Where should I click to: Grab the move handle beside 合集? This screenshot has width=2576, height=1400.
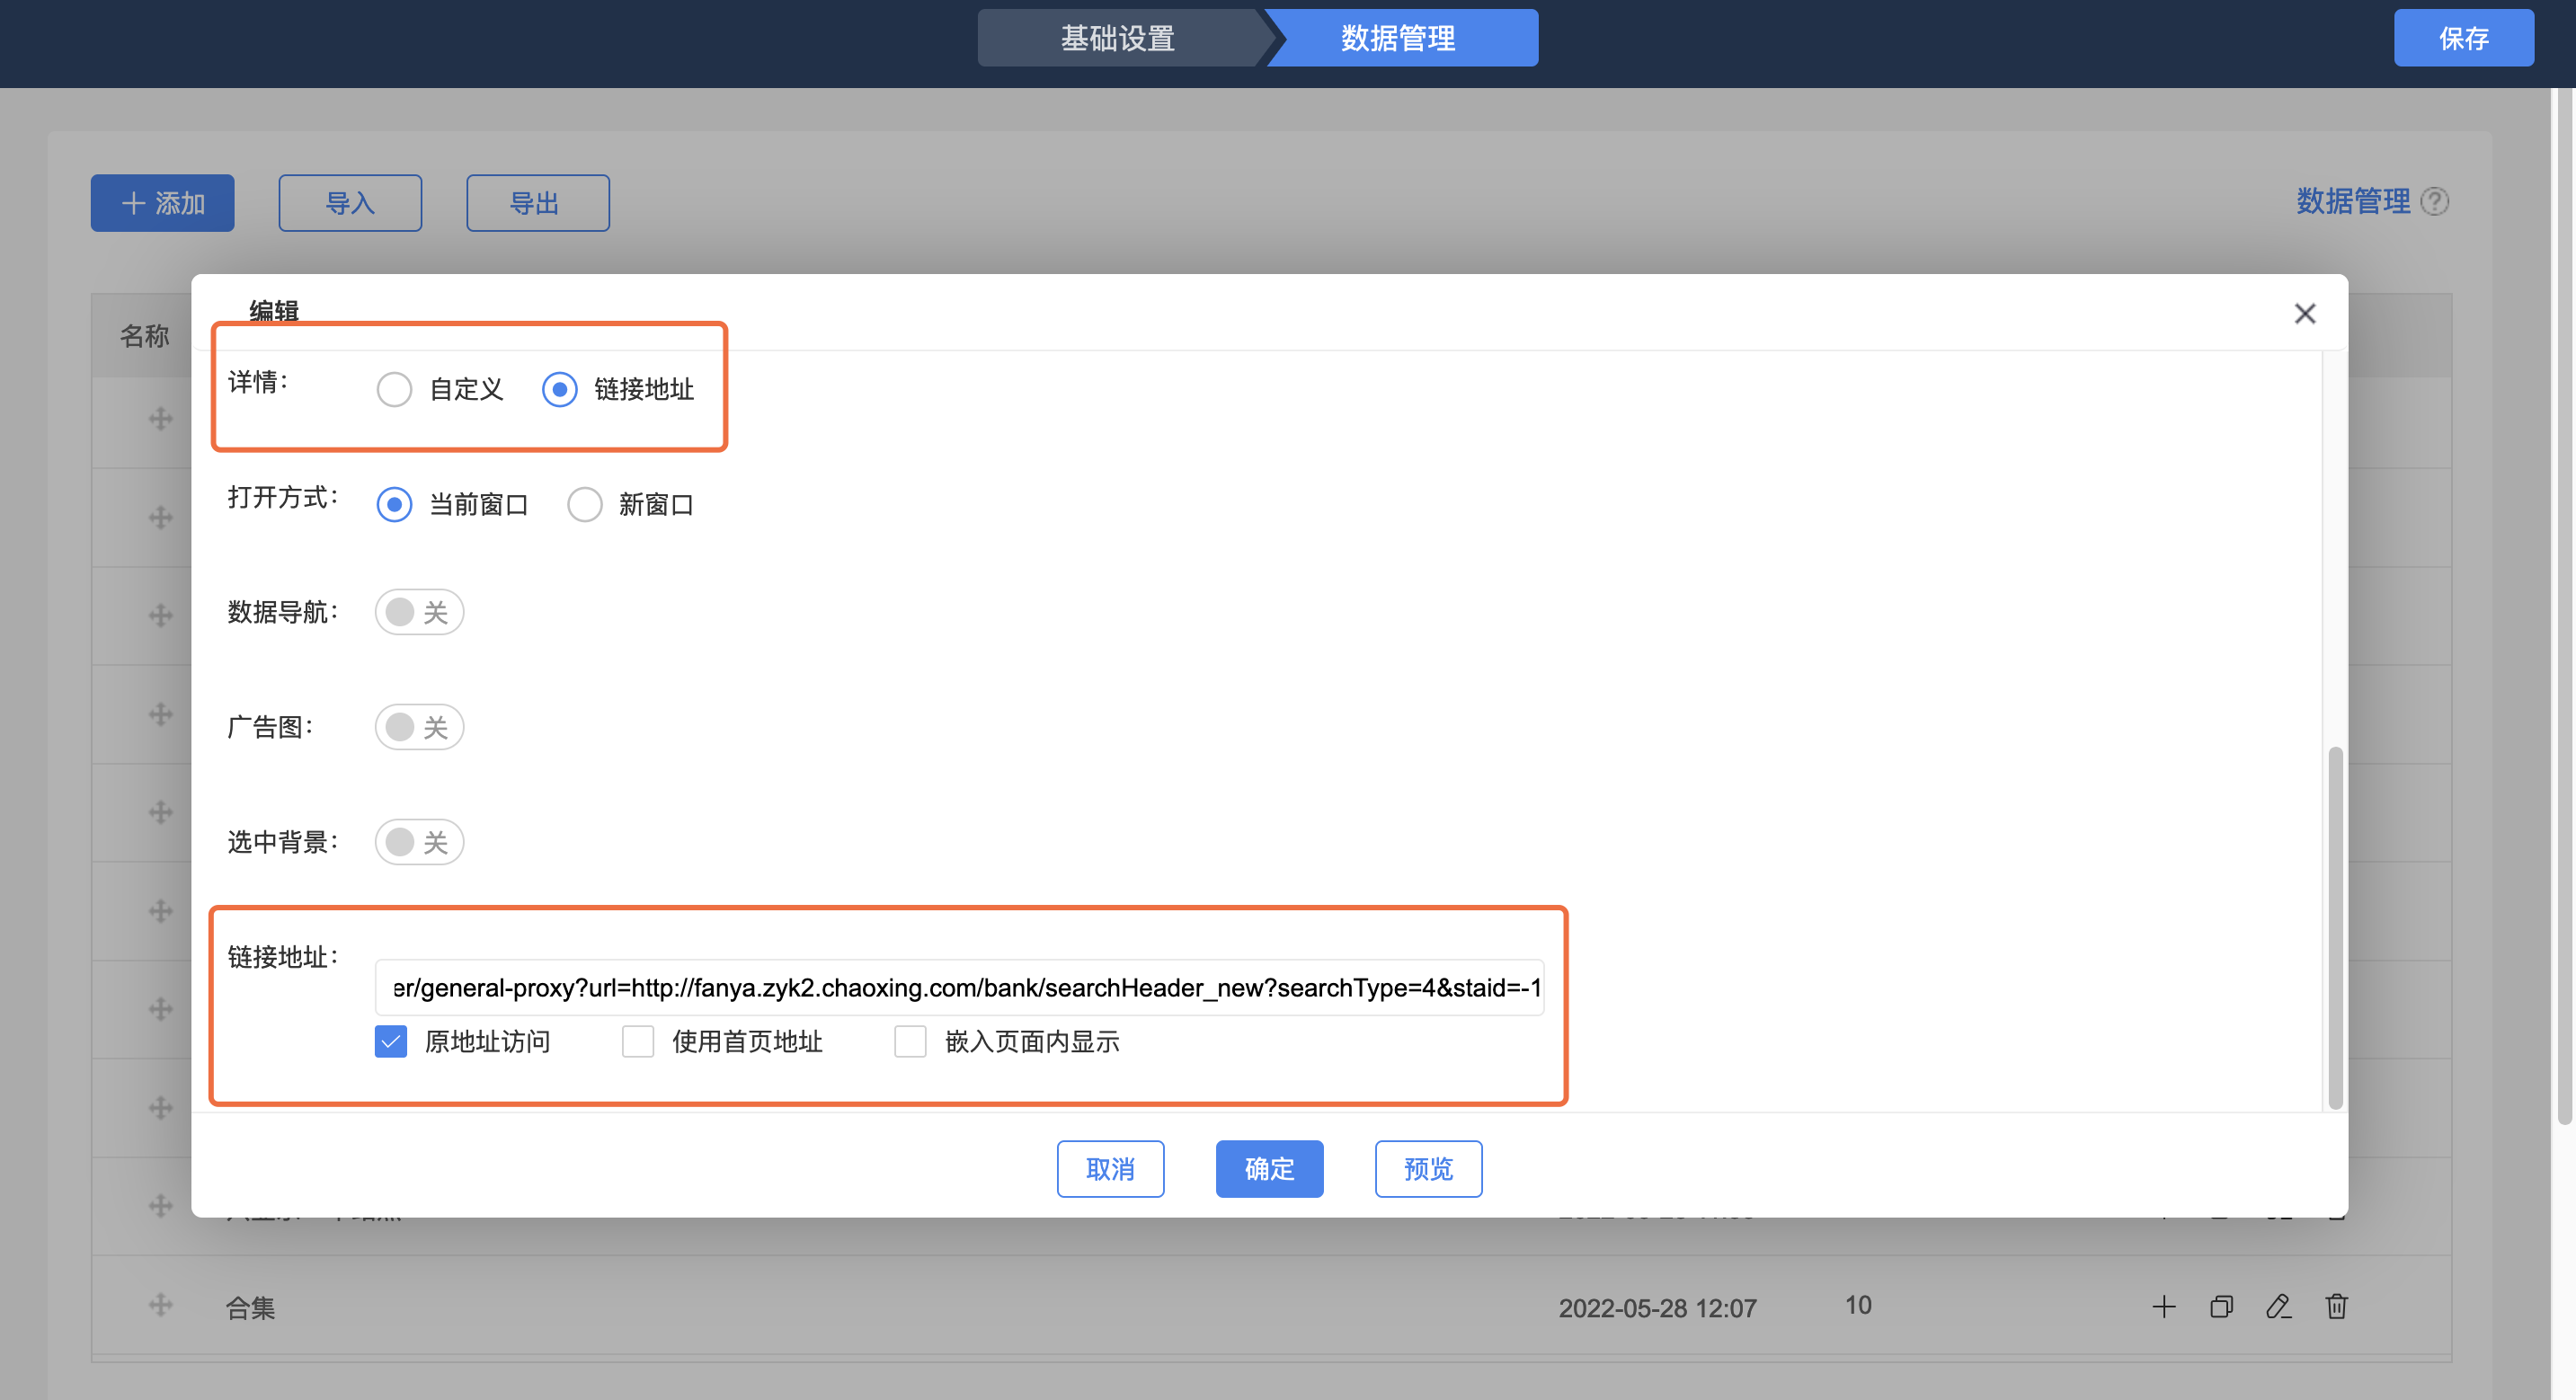160,1306
